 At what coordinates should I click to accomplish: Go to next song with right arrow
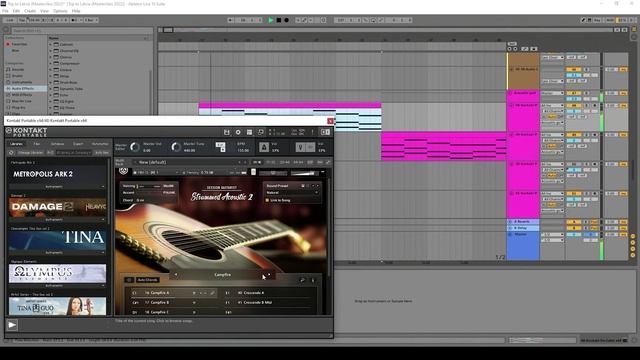(269, 275)
